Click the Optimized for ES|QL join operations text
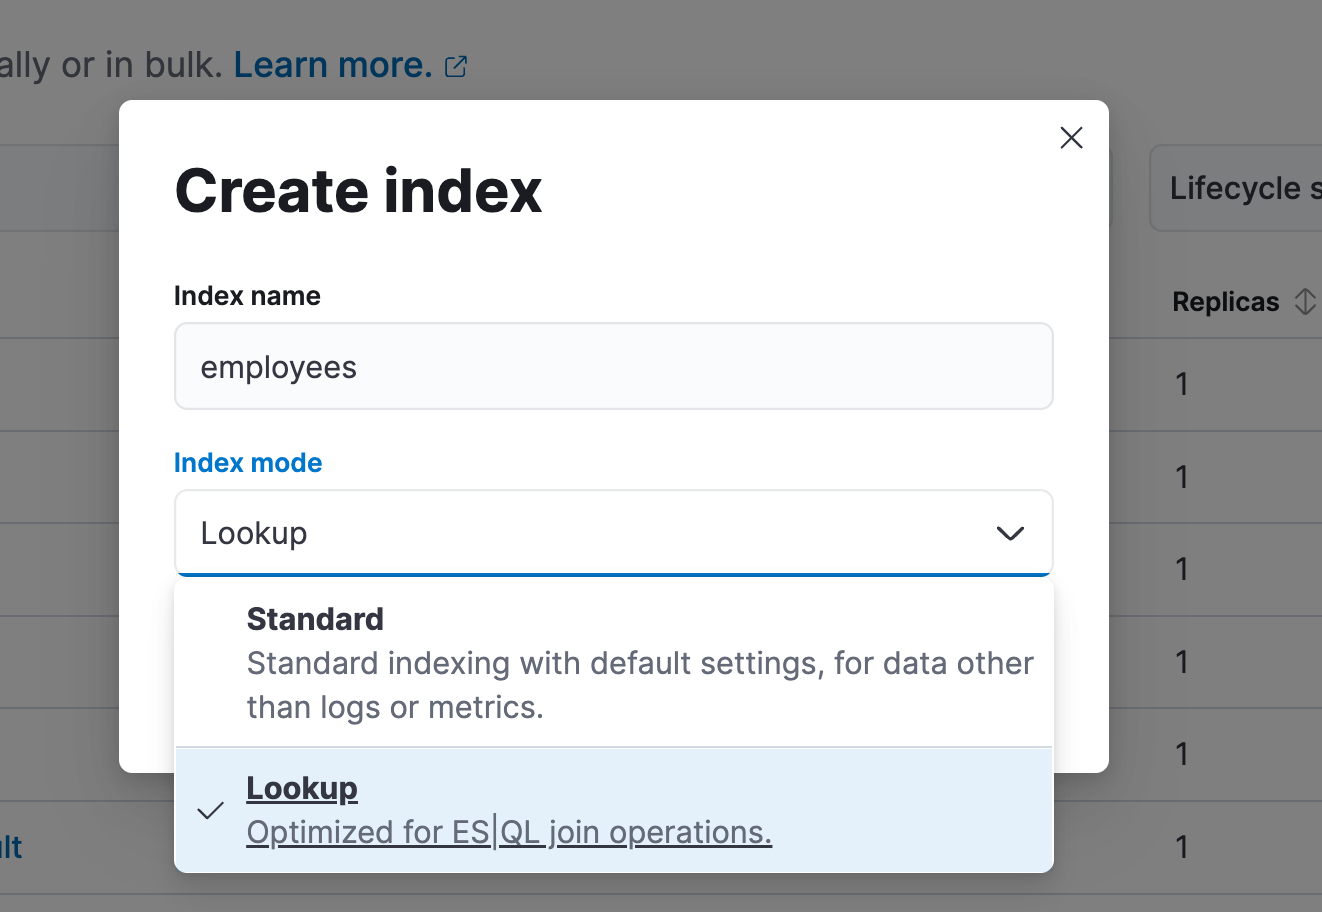Screen dimensions: 1322x912 pyautogui.click(x=509, y=832)
